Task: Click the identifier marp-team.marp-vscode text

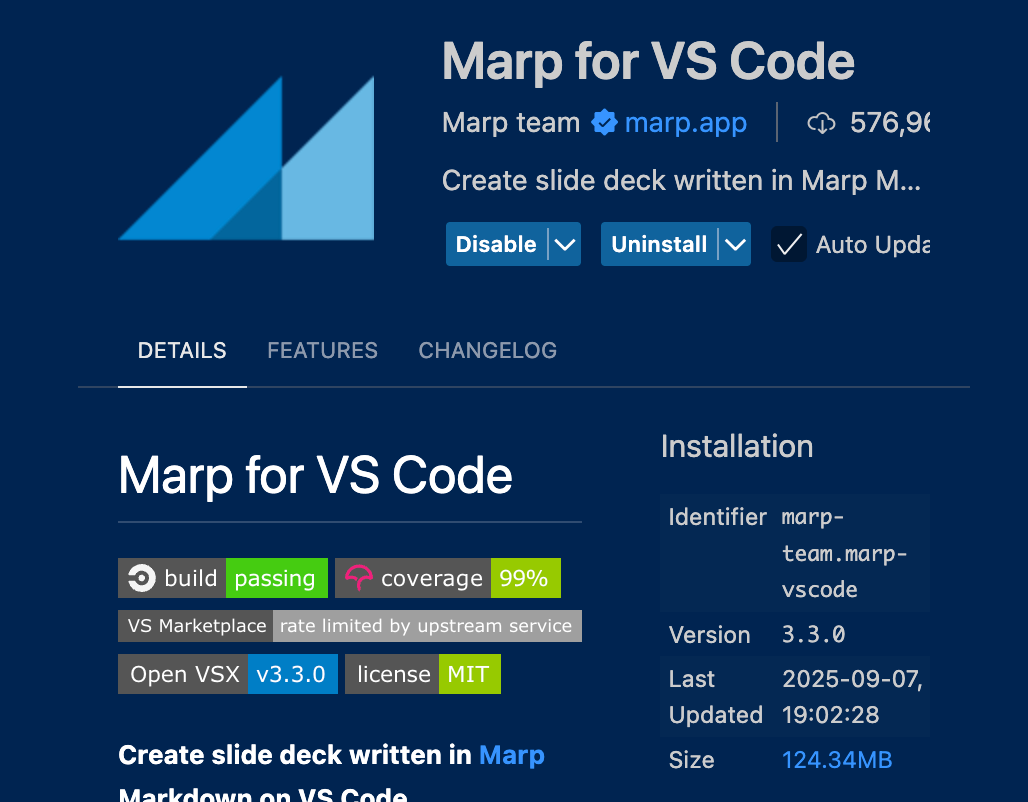Action: [844, 553]
